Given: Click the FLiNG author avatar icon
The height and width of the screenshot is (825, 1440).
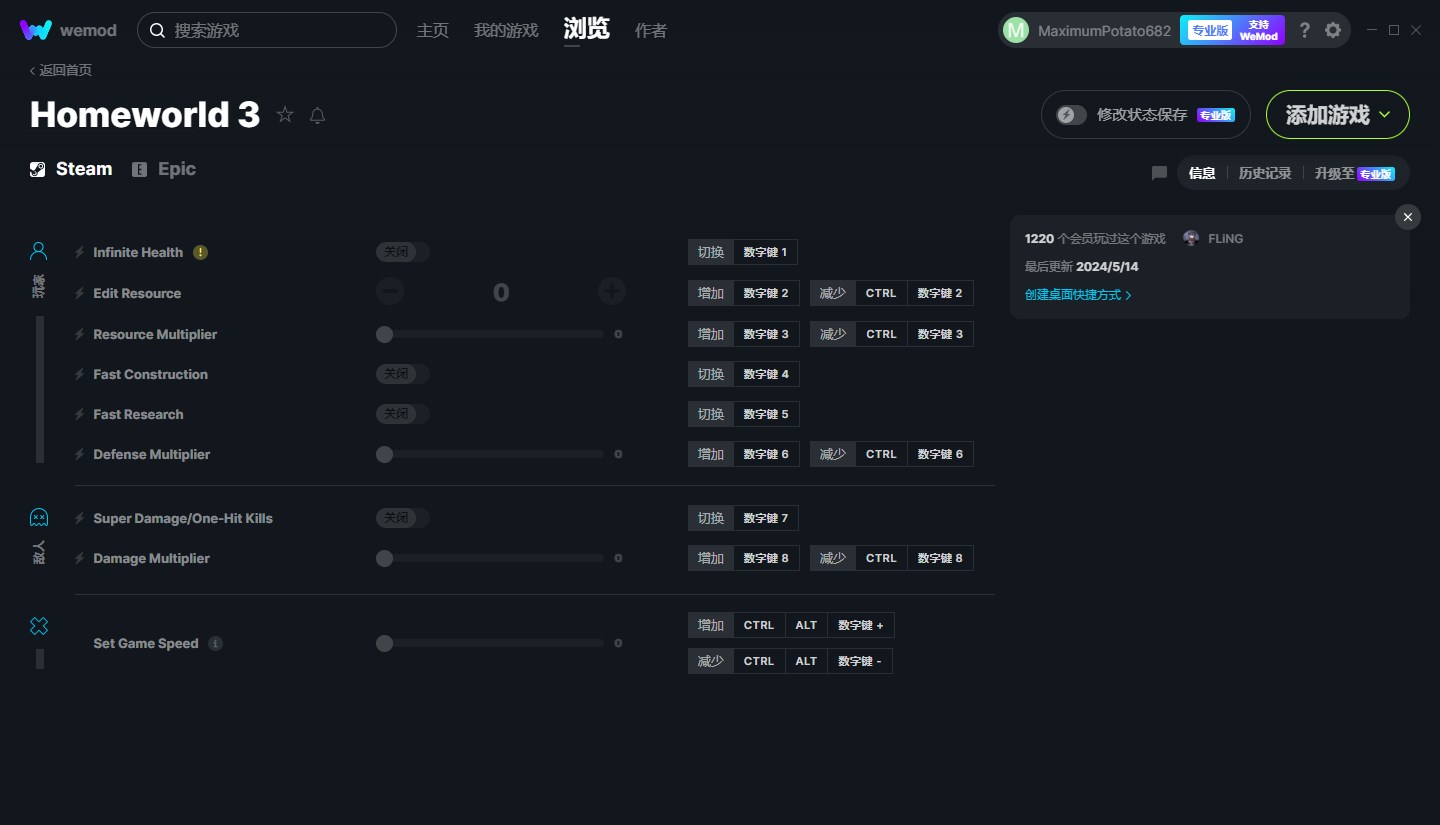Looking at the screenshot, I should click(x=1190, y=238).
